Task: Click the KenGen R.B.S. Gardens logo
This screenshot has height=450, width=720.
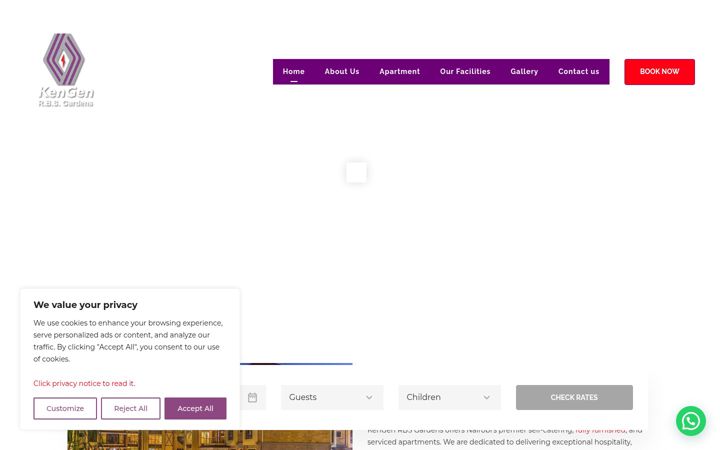Action: (66, 70)
